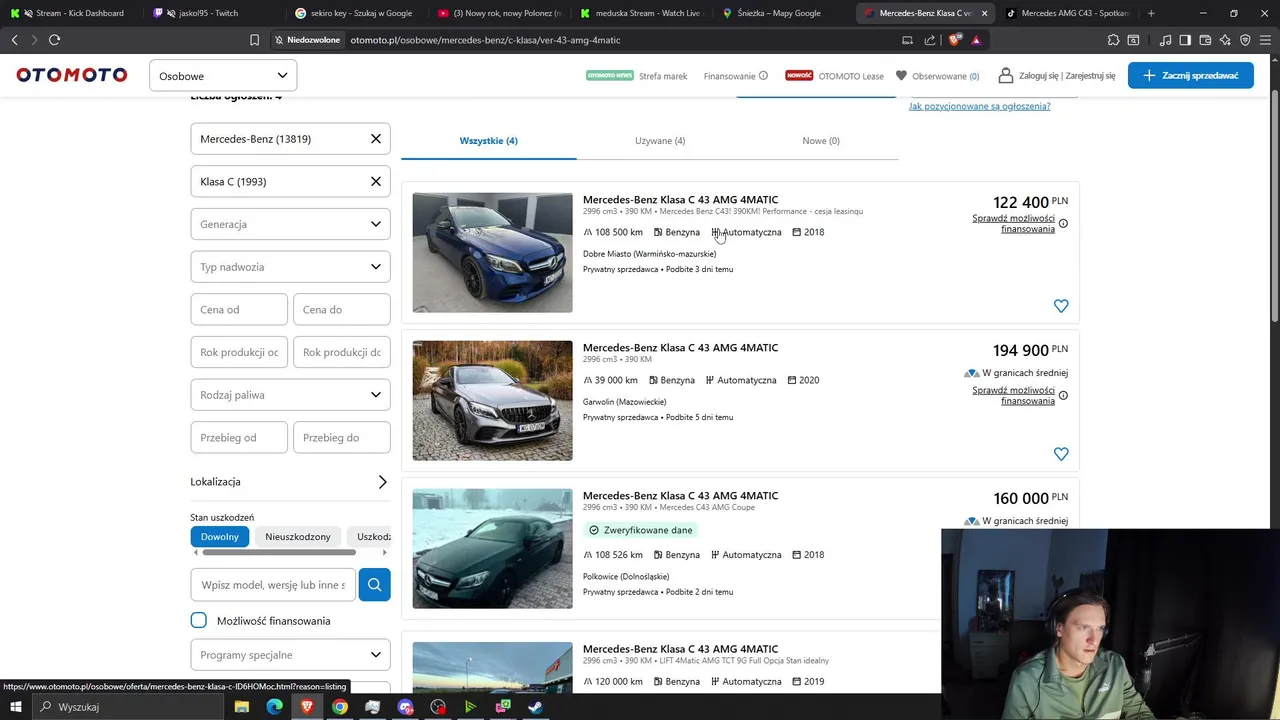Click 'Jak pozycjonowane są ogłoszenia?' link
Image resolution: width=1280 pixels, height=720 pixels.
click(x=980, y=106)
